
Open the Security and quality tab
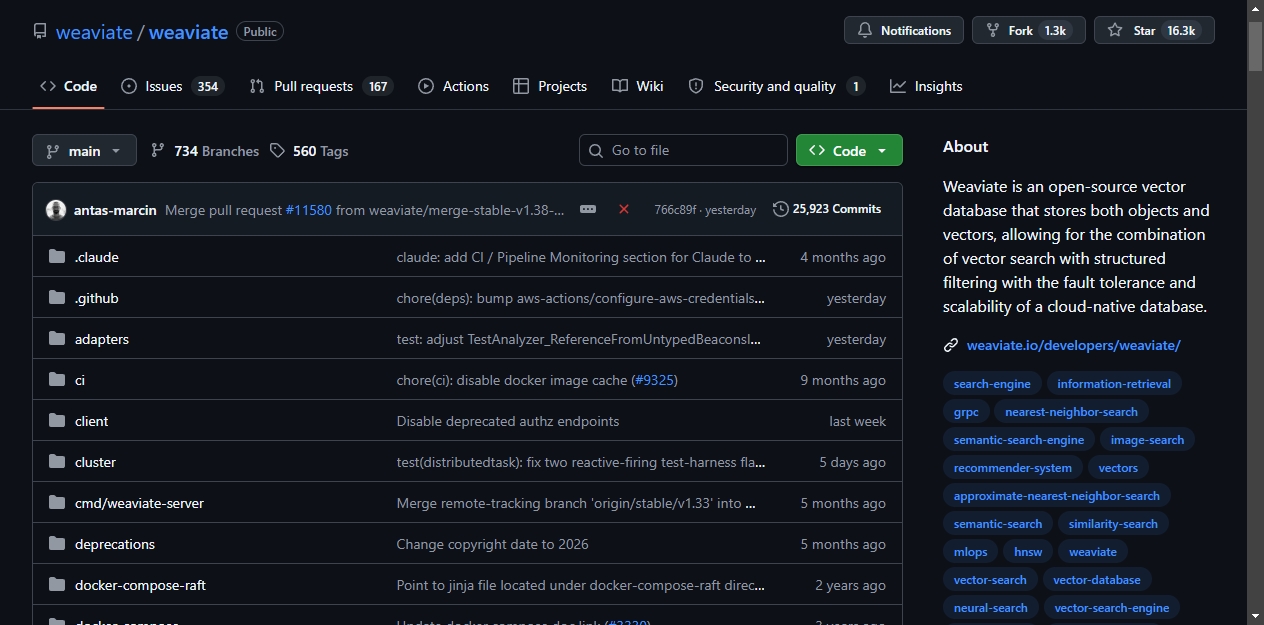coord(776,86)
